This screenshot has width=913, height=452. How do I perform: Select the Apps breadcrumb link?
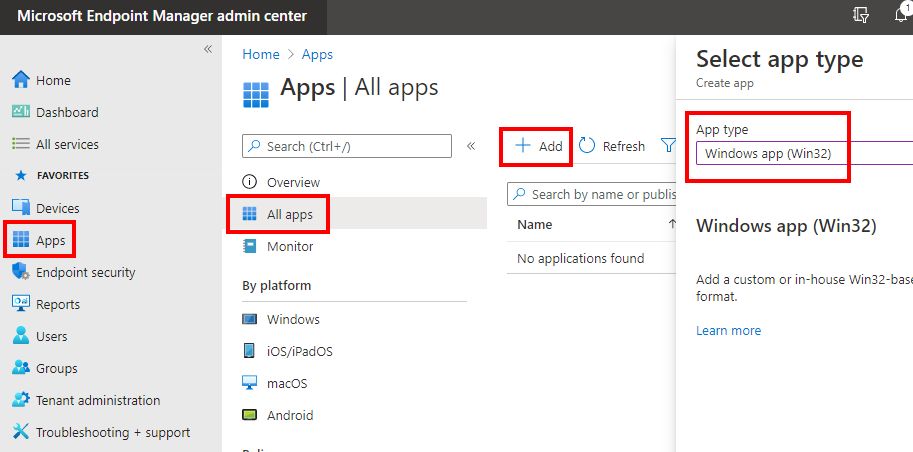pyautogui.click(x=317, y=54)
